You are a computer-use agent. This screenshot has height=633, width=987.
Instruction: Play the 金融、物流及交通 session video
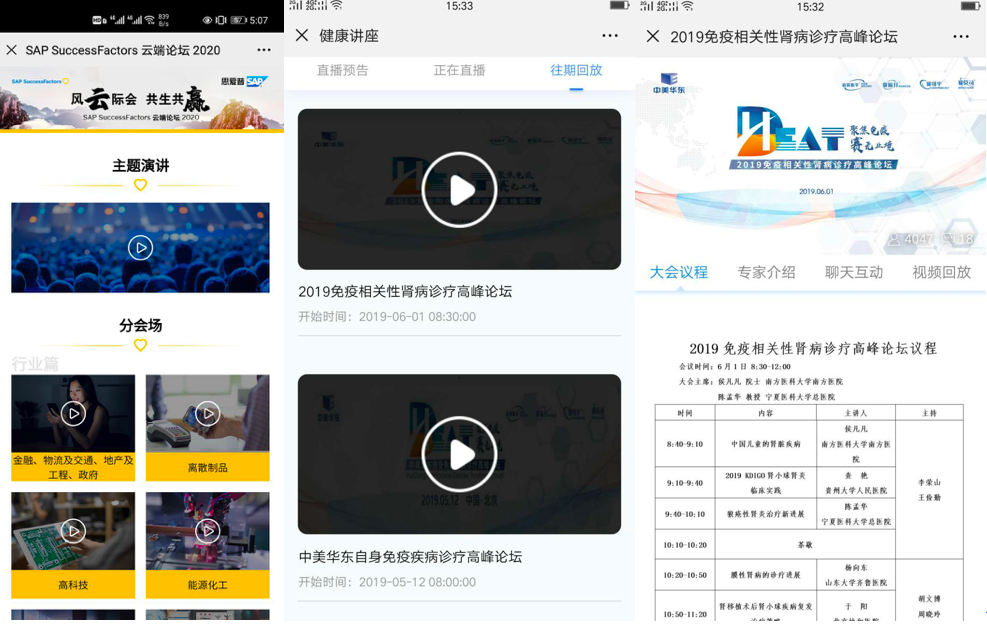tap(74, 414)
